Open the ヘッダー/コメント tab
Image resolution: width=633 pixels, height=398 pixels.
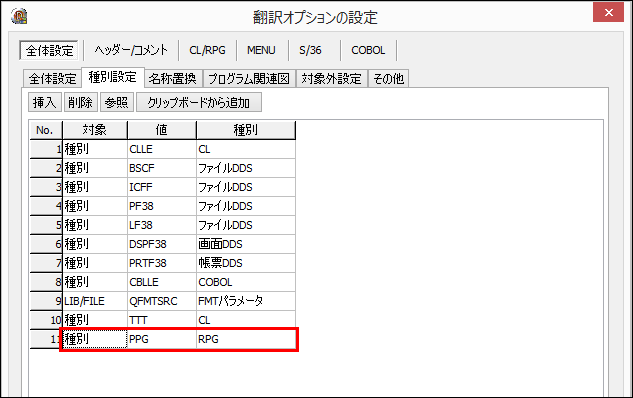click(x=131, y=50)
